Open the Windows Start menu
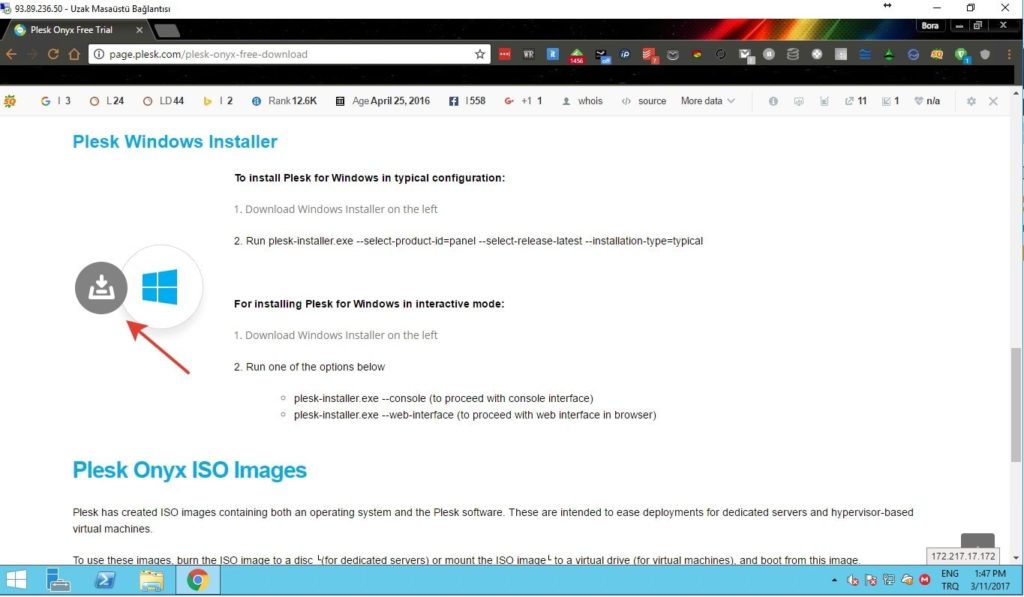 [17, 580]
